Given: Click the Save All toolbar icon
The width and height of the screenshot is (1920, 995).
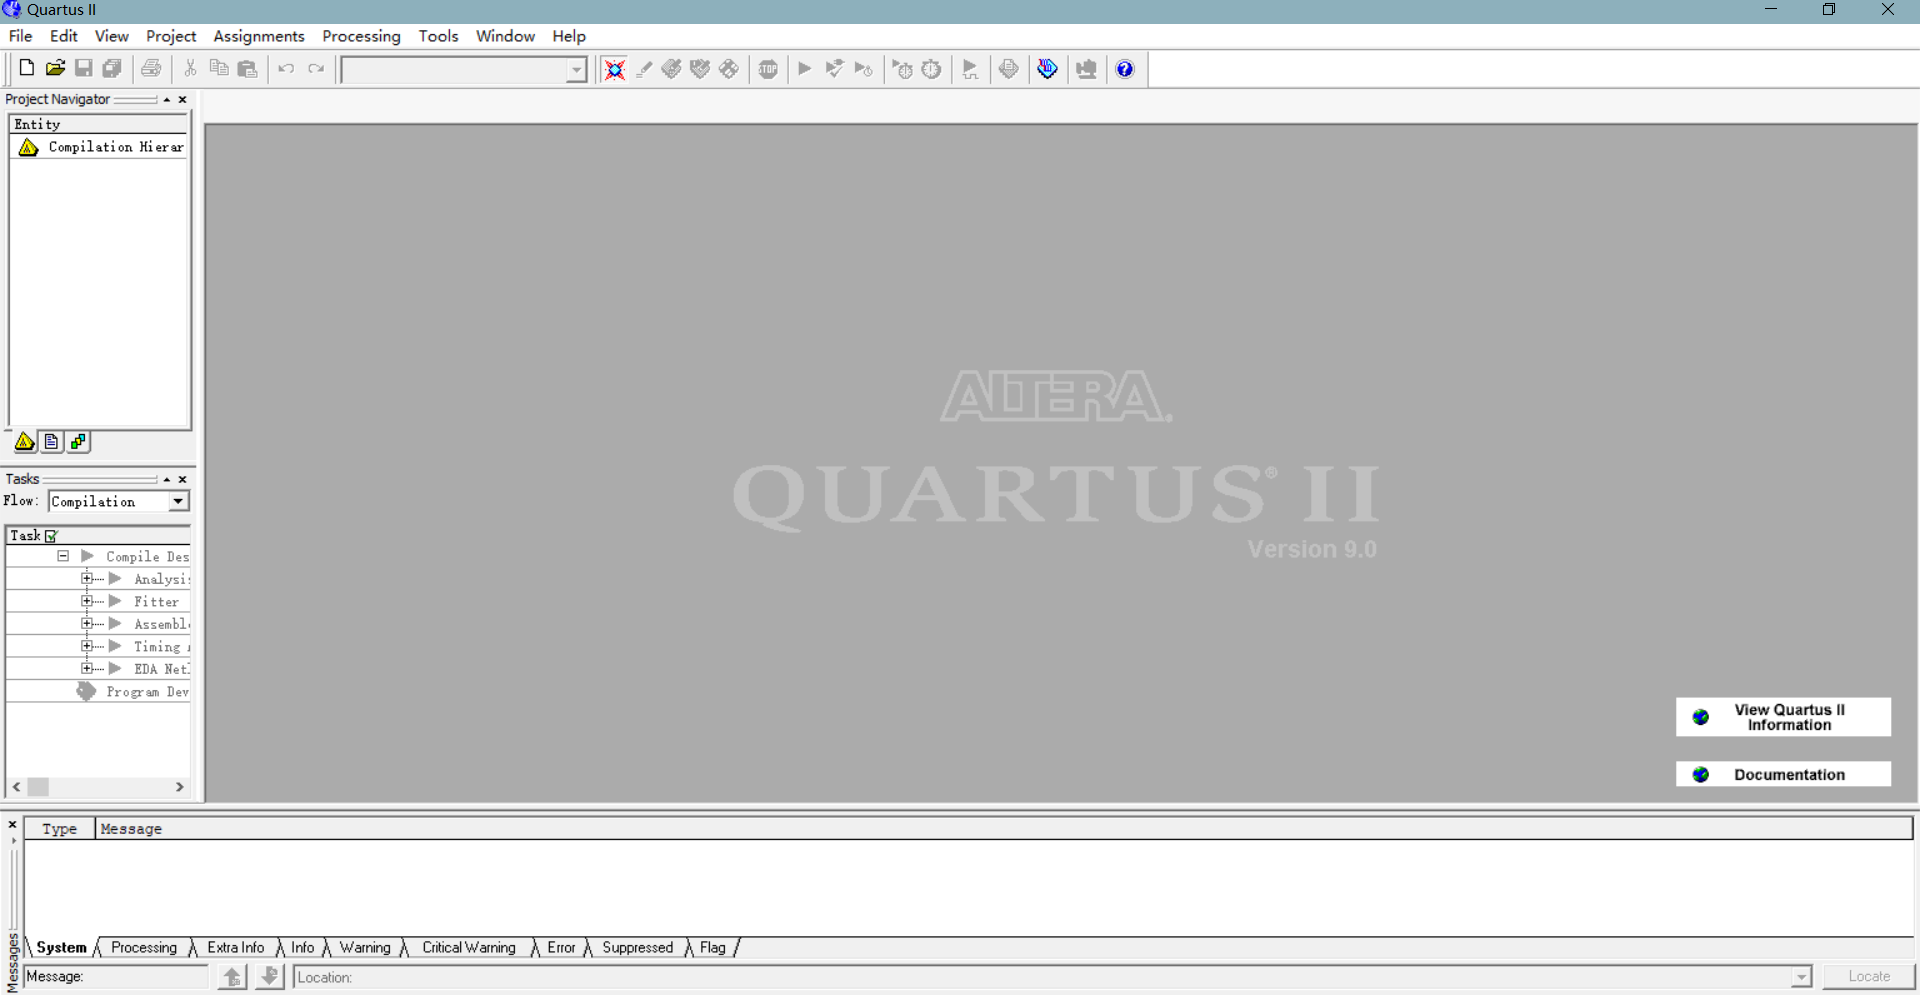Looking at the screenshot, I should click(112, 68).
